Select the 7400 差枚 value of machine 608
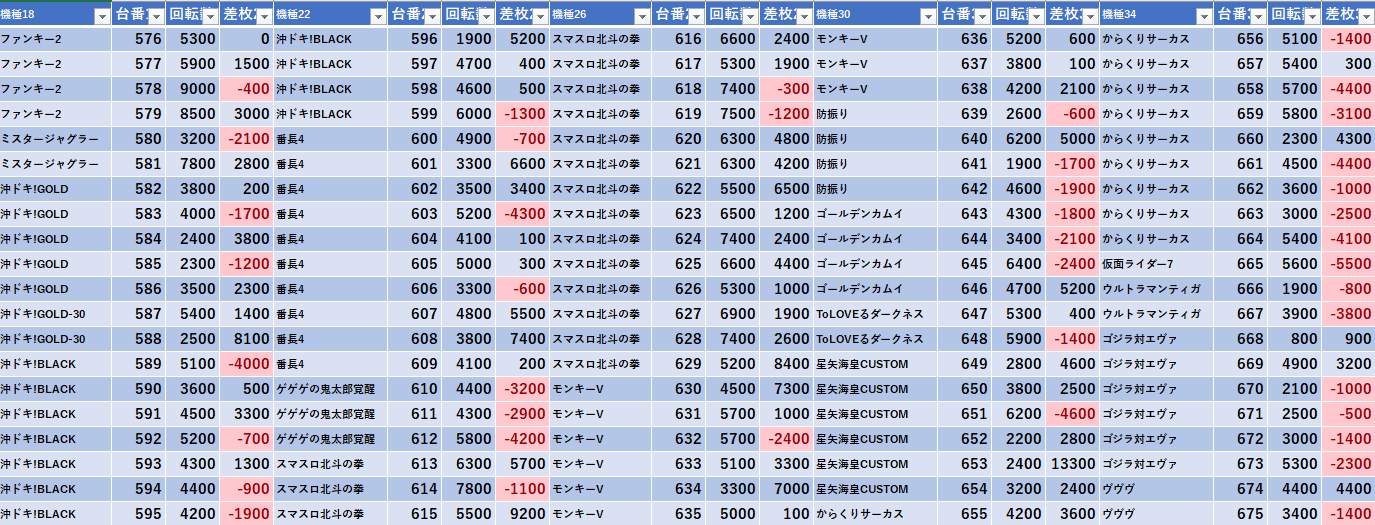Image resolution: width=1375 pixels, height=525 pixels. point(522,339)
